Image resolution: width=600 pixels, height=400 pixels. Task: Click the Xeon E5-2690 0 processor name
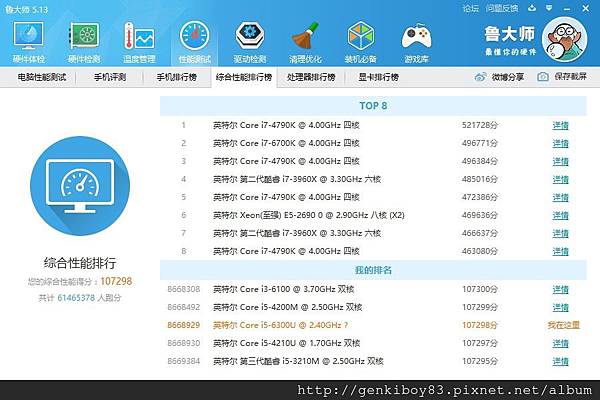(x=309, y=216)
